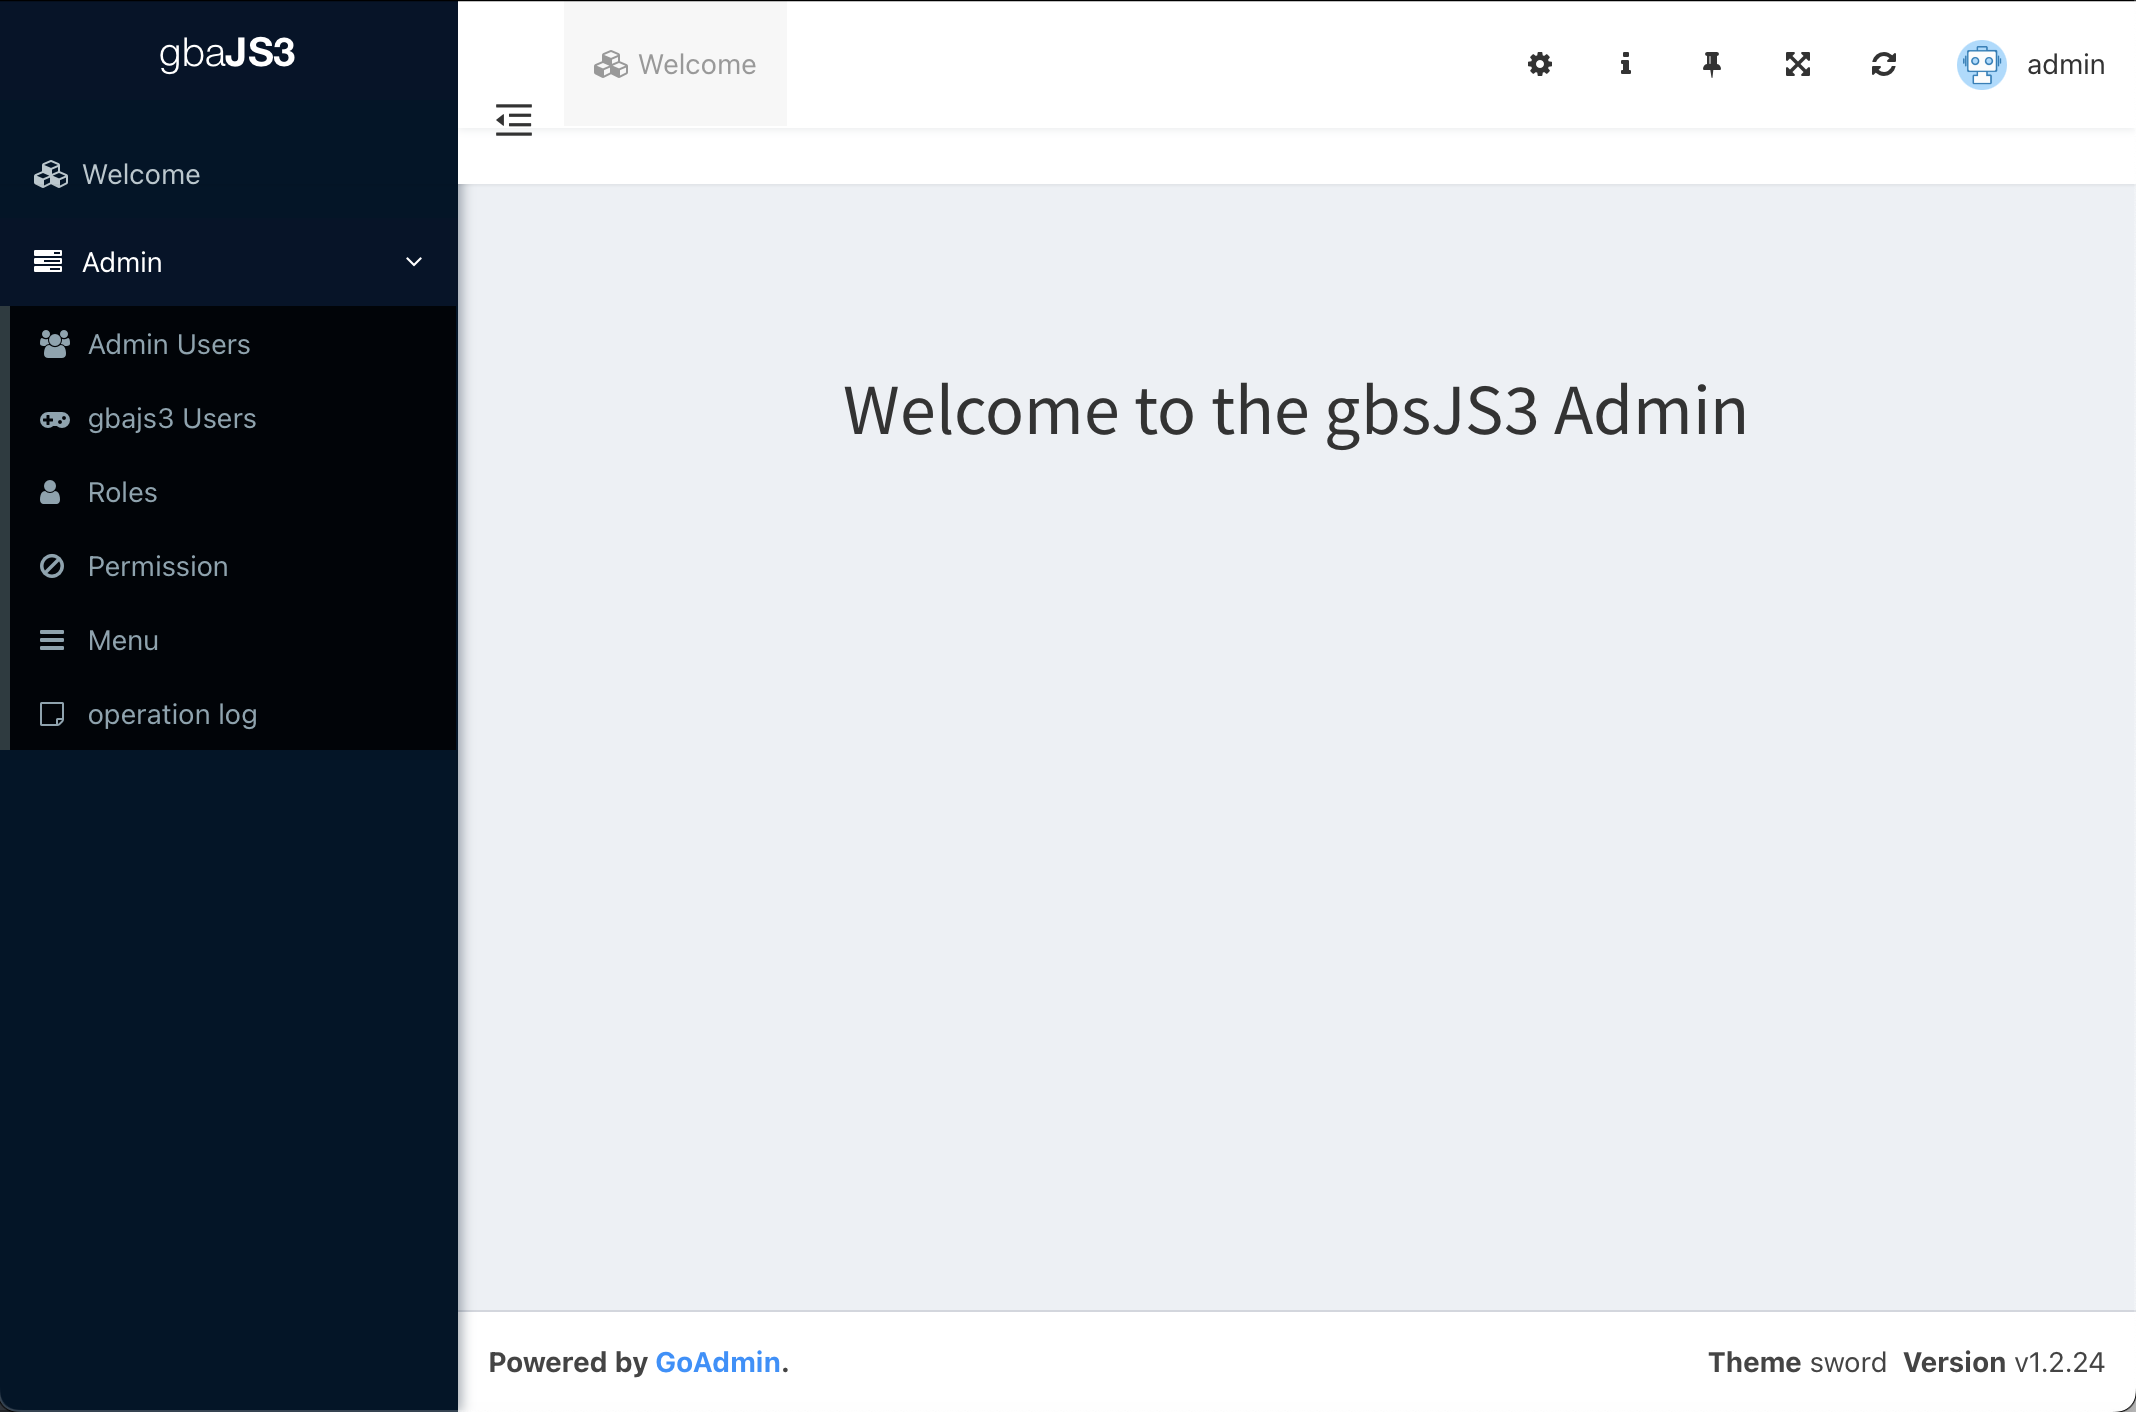Click the Admin Users group icon
The height and width of the screenshot is (1412, 2136).
[54, 344]
